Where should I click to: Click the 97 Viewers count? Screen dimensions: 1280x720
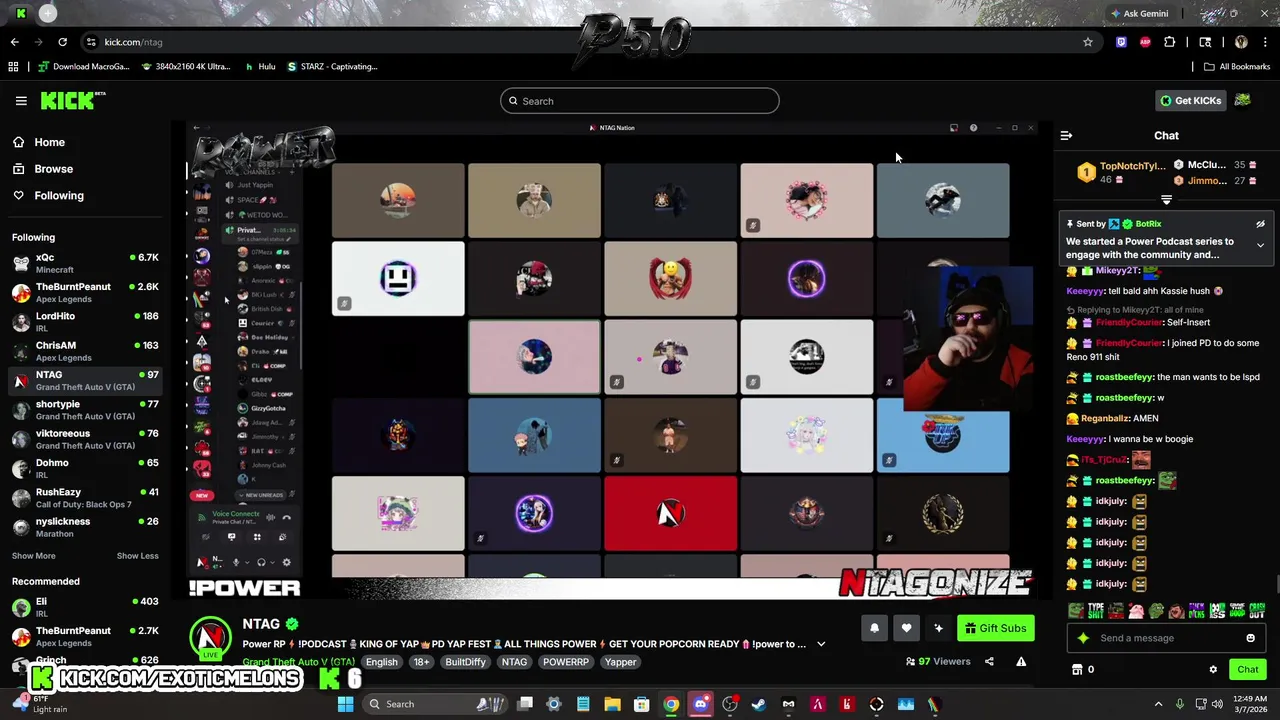(x=938, y=661)
